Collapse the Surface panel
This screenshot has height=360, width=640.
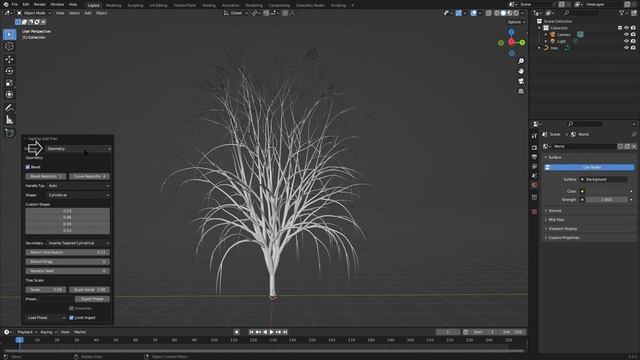pos(554,158)
